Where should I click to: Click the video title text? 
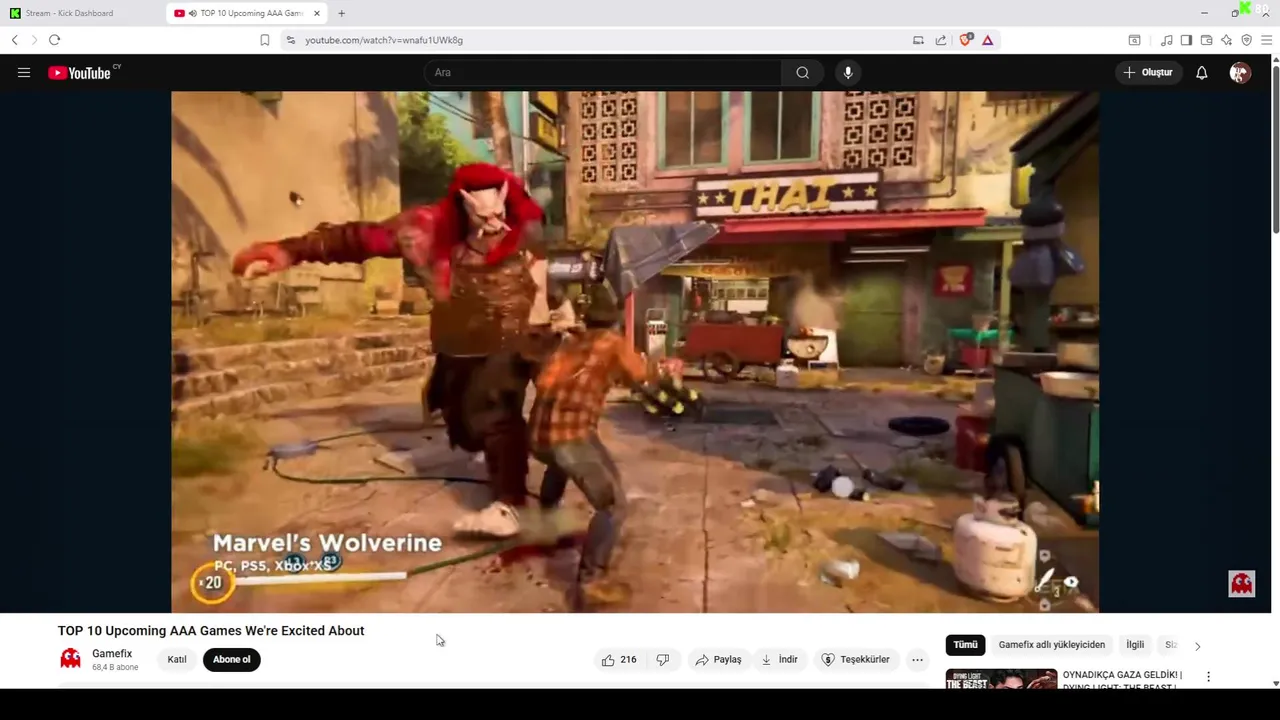pyautogui.click(x=211, y=631)
